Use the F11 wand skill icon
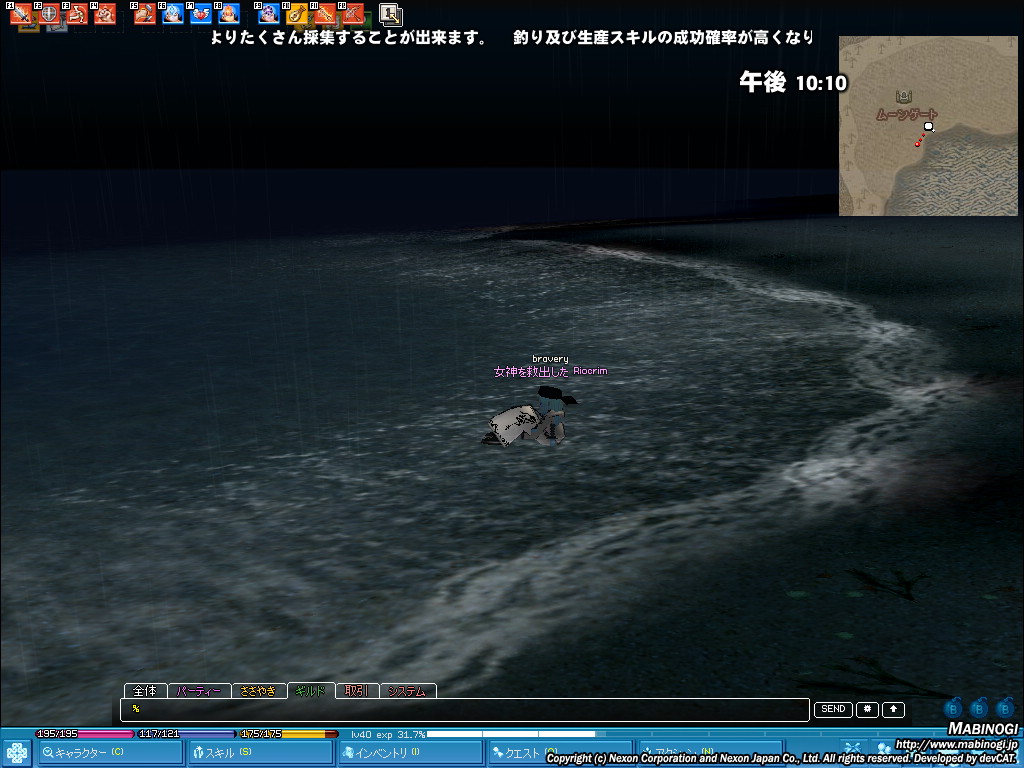Image resolution: width=1024 pixels, height=768 pixels. (325, 14)
